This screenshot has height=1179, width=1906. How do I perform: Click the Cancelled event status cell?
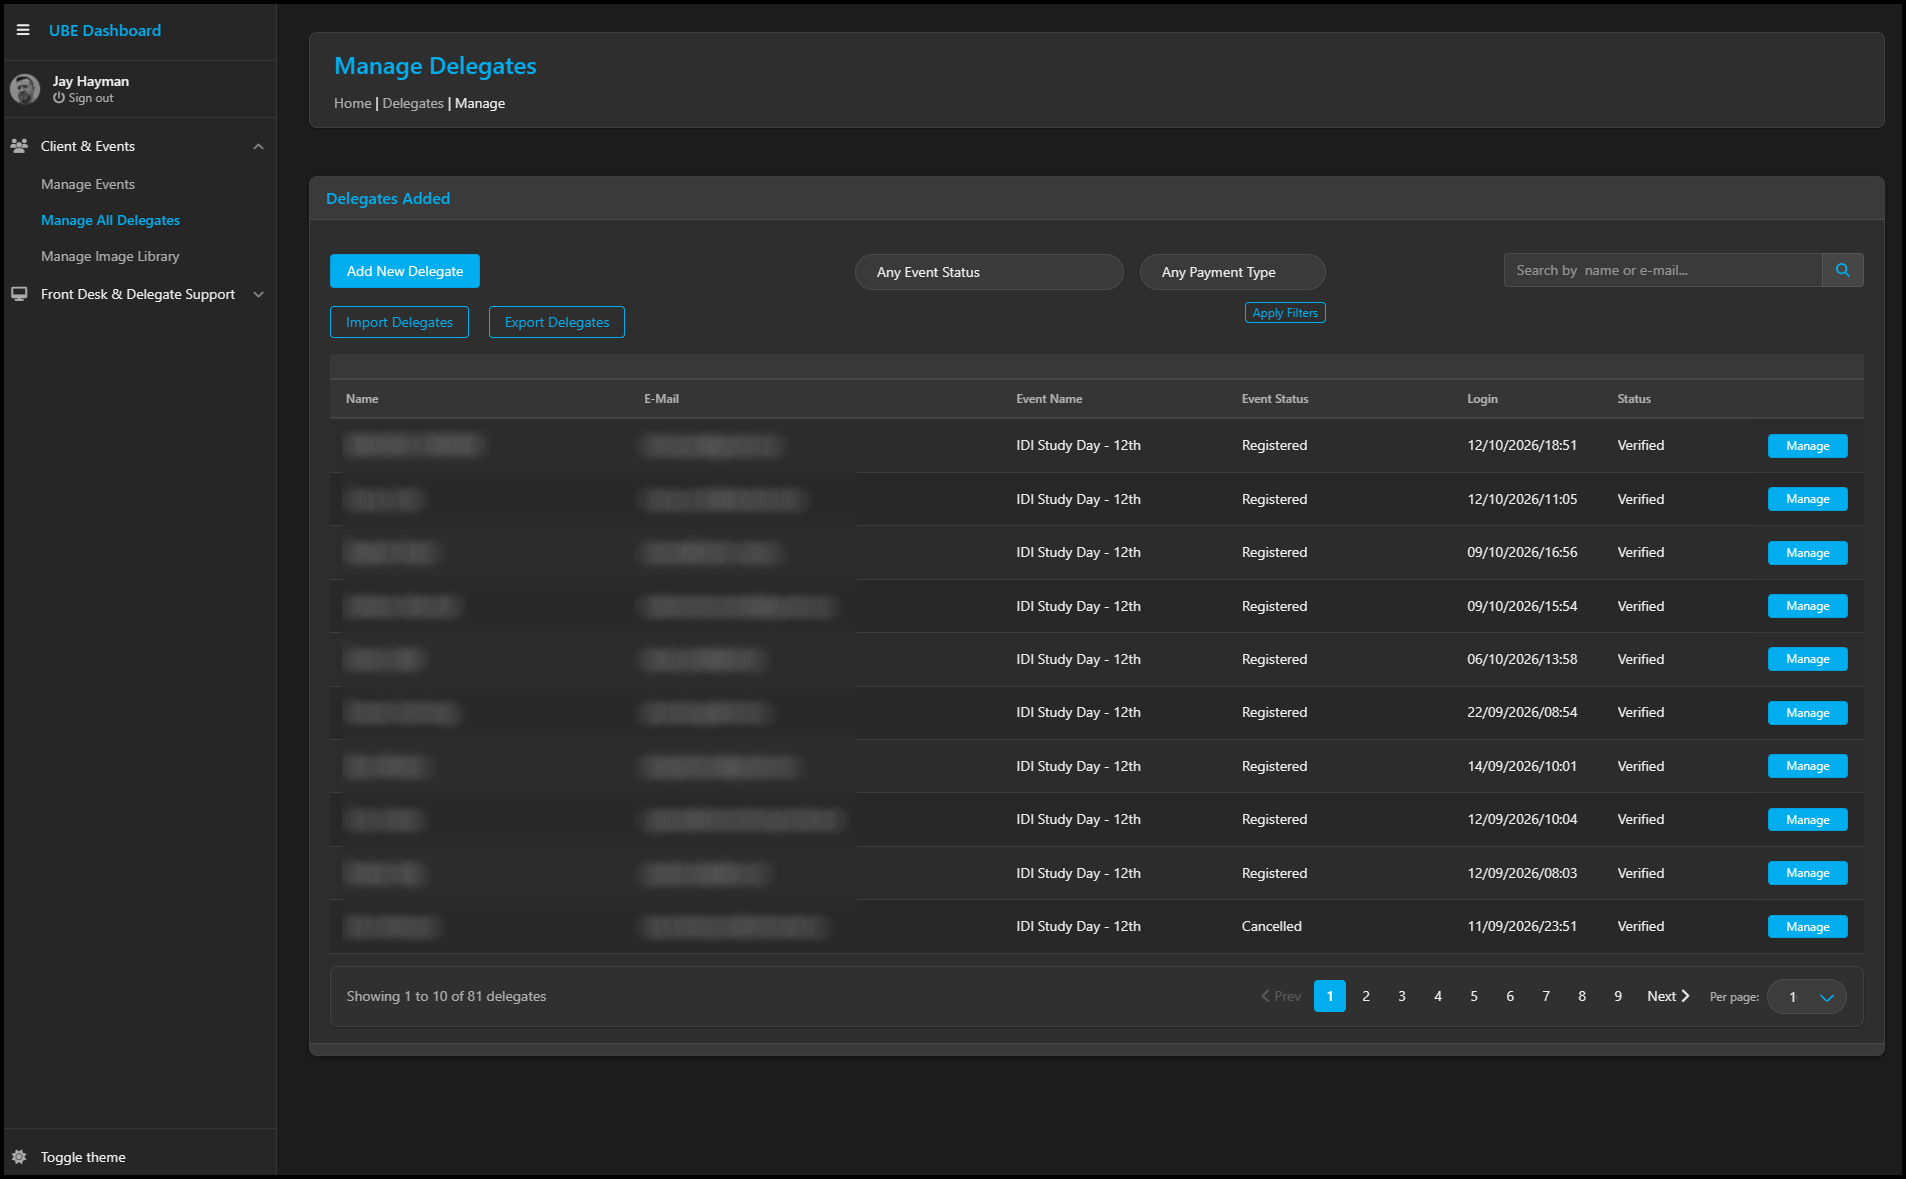tap(1271, 926)
